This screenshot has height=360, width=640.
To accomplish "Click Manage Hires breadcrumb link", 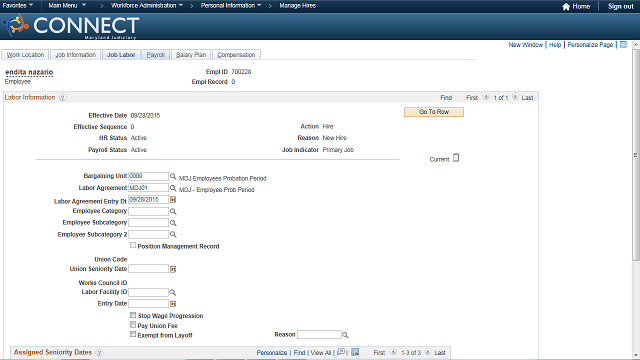I will (x=298, y=6).
